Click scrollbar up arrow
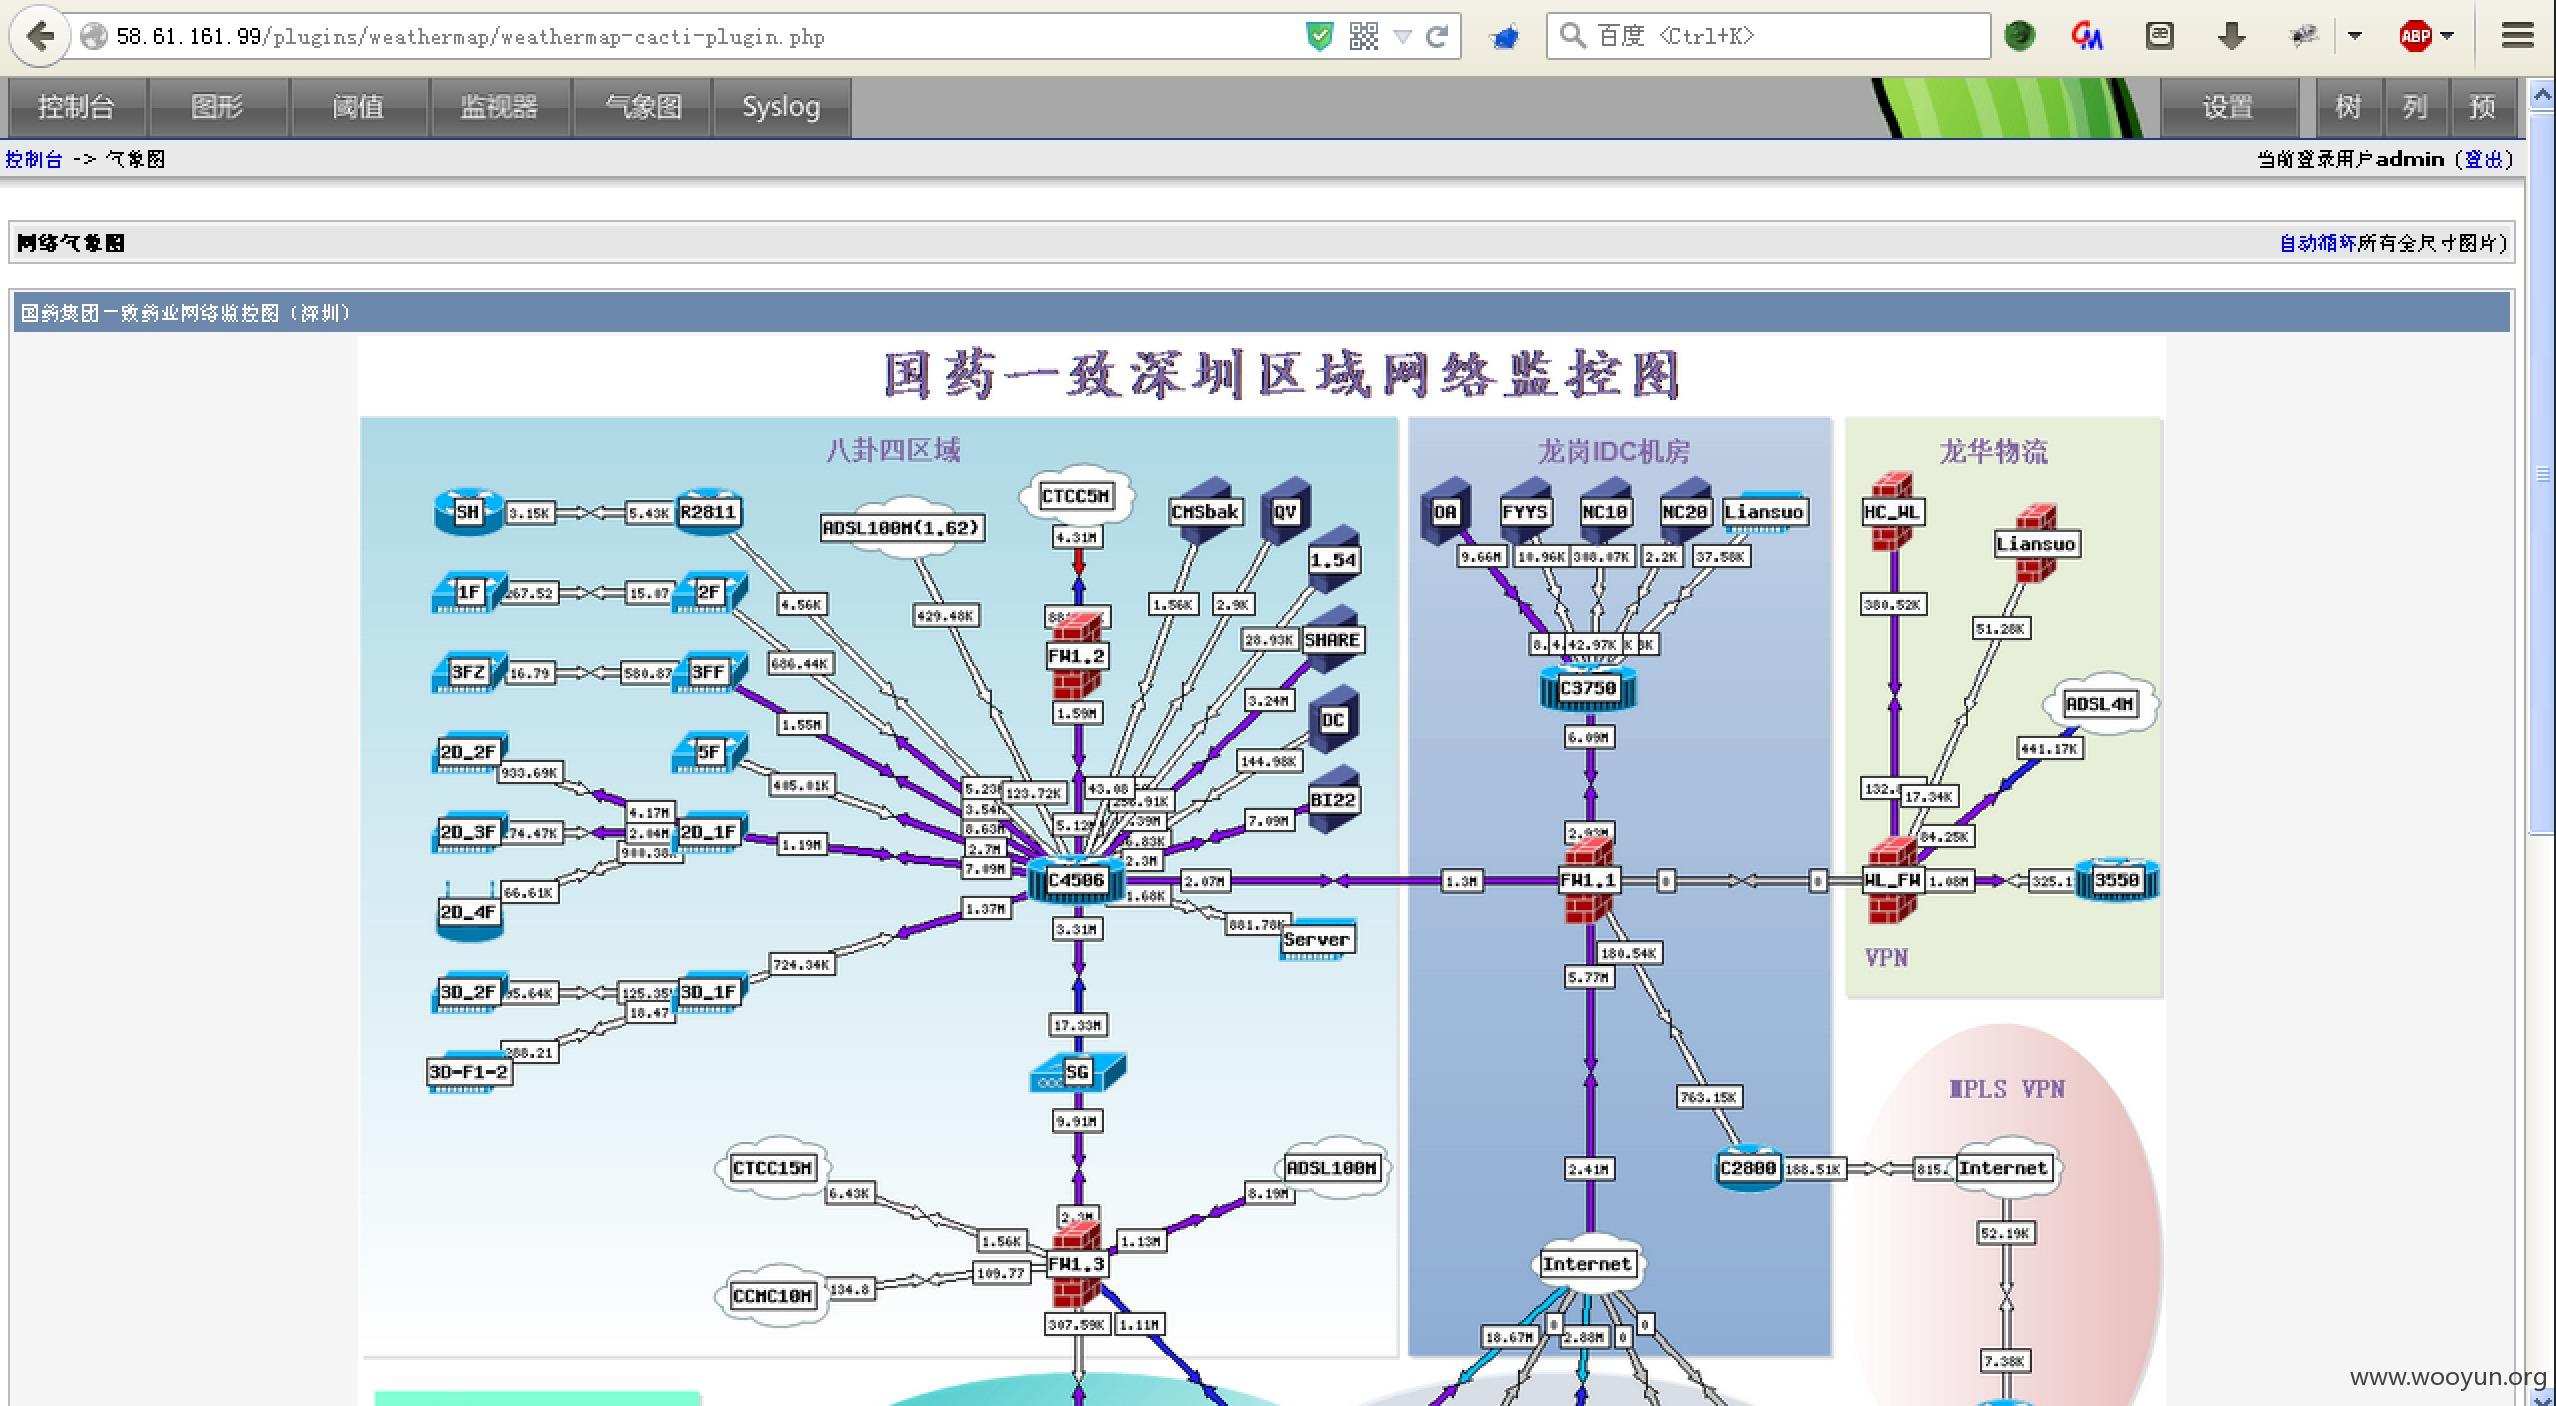 [2541, 95]
